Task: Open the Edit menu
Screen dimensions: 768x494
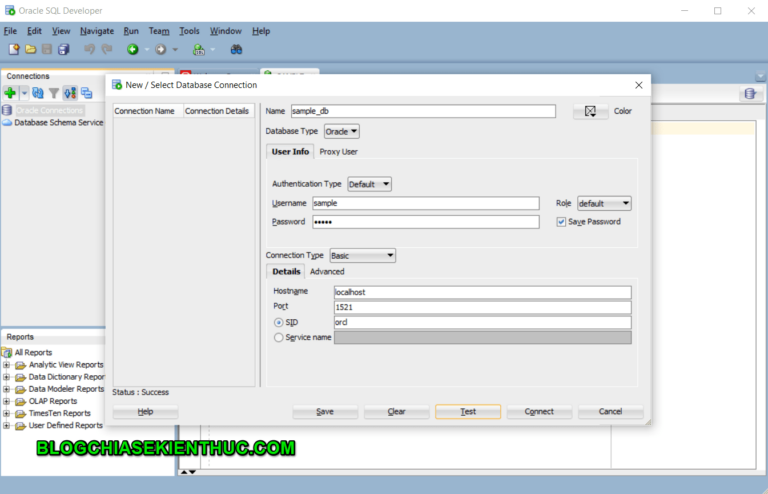Action: tap(34, 31)
